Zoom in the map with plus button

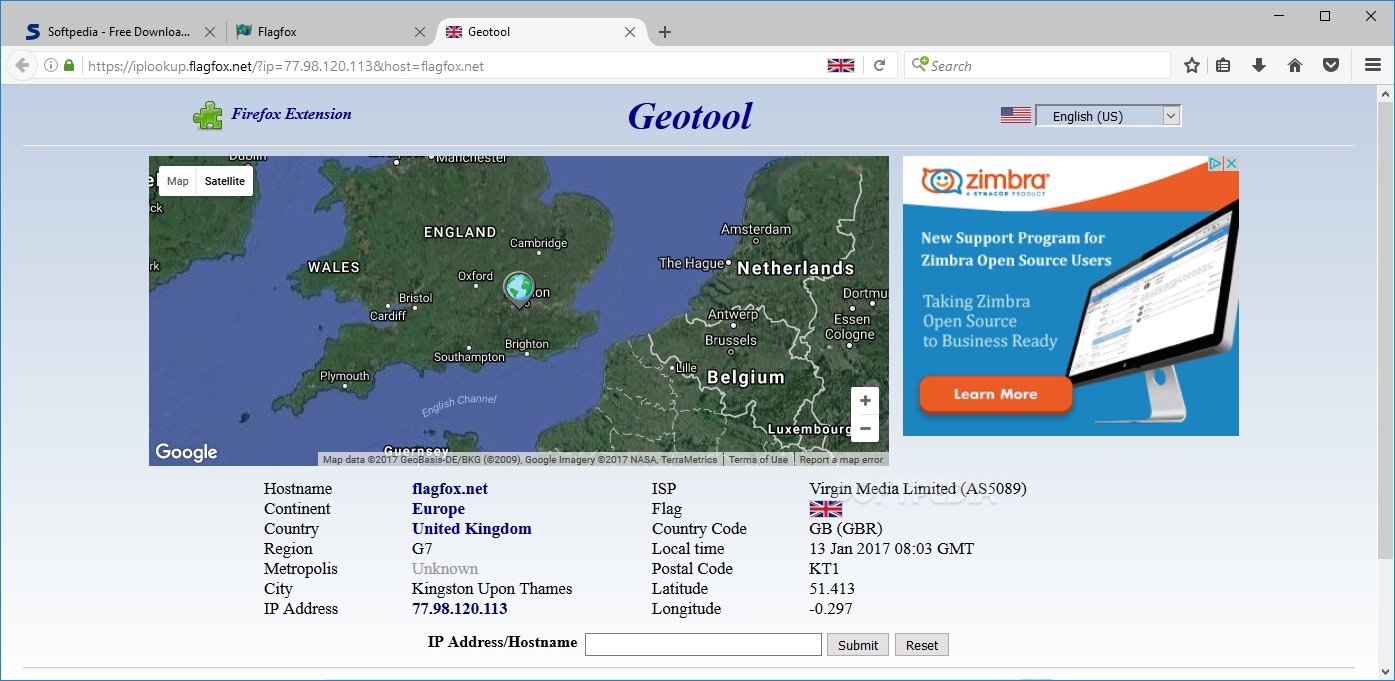(x=865, y=401)
